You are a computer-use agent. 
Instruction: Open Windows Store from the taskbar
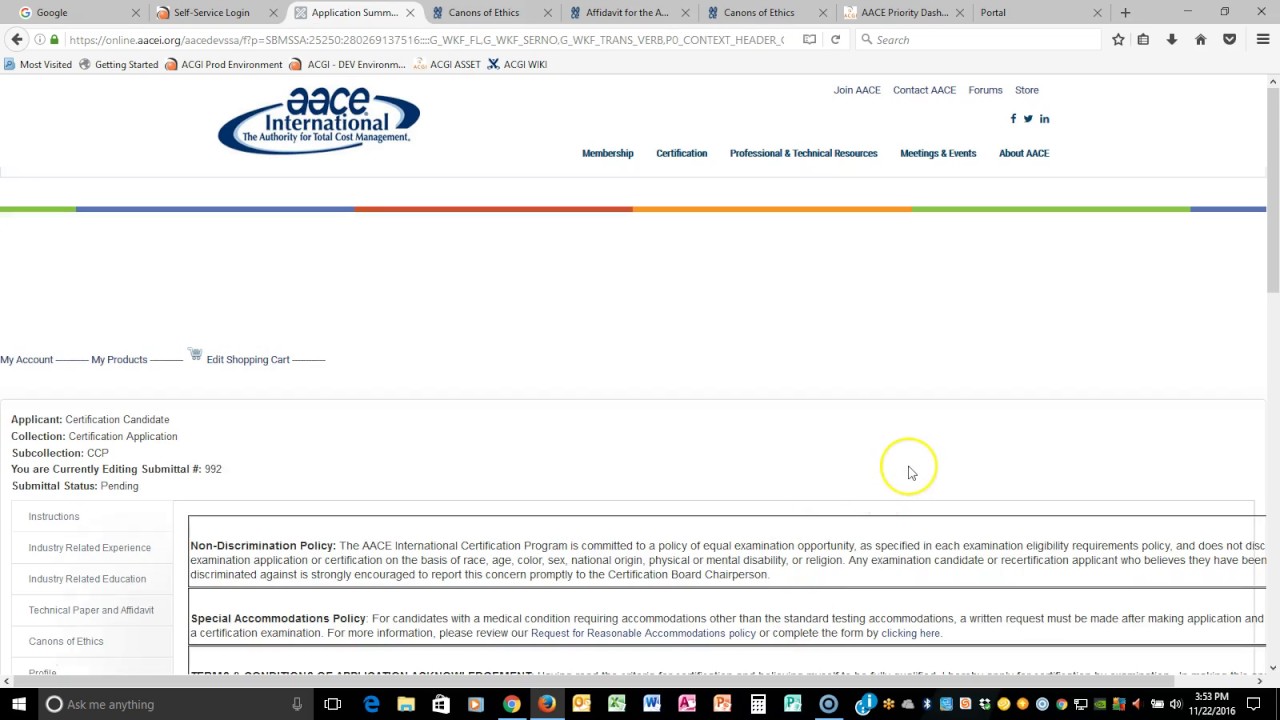[x=441, y=704]
